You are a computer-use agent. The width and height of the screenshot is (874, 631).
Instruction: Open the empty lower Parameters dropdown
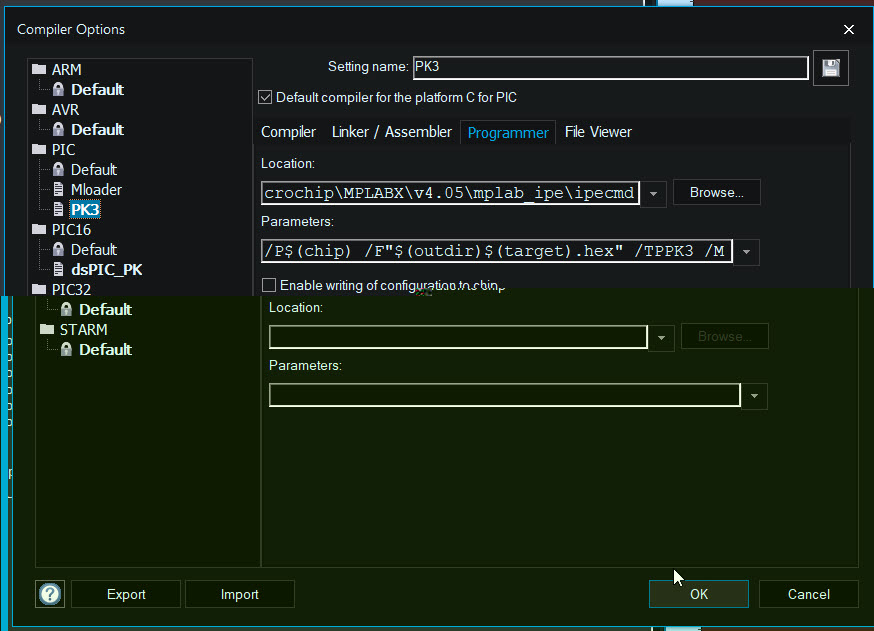click(754, 396)
